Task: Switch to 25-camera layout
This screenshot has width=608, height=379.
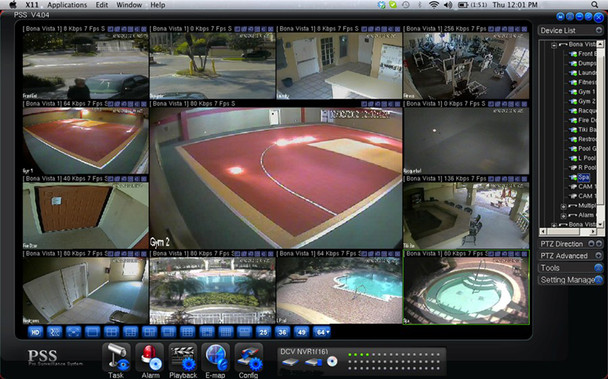Action: point(264,332)
